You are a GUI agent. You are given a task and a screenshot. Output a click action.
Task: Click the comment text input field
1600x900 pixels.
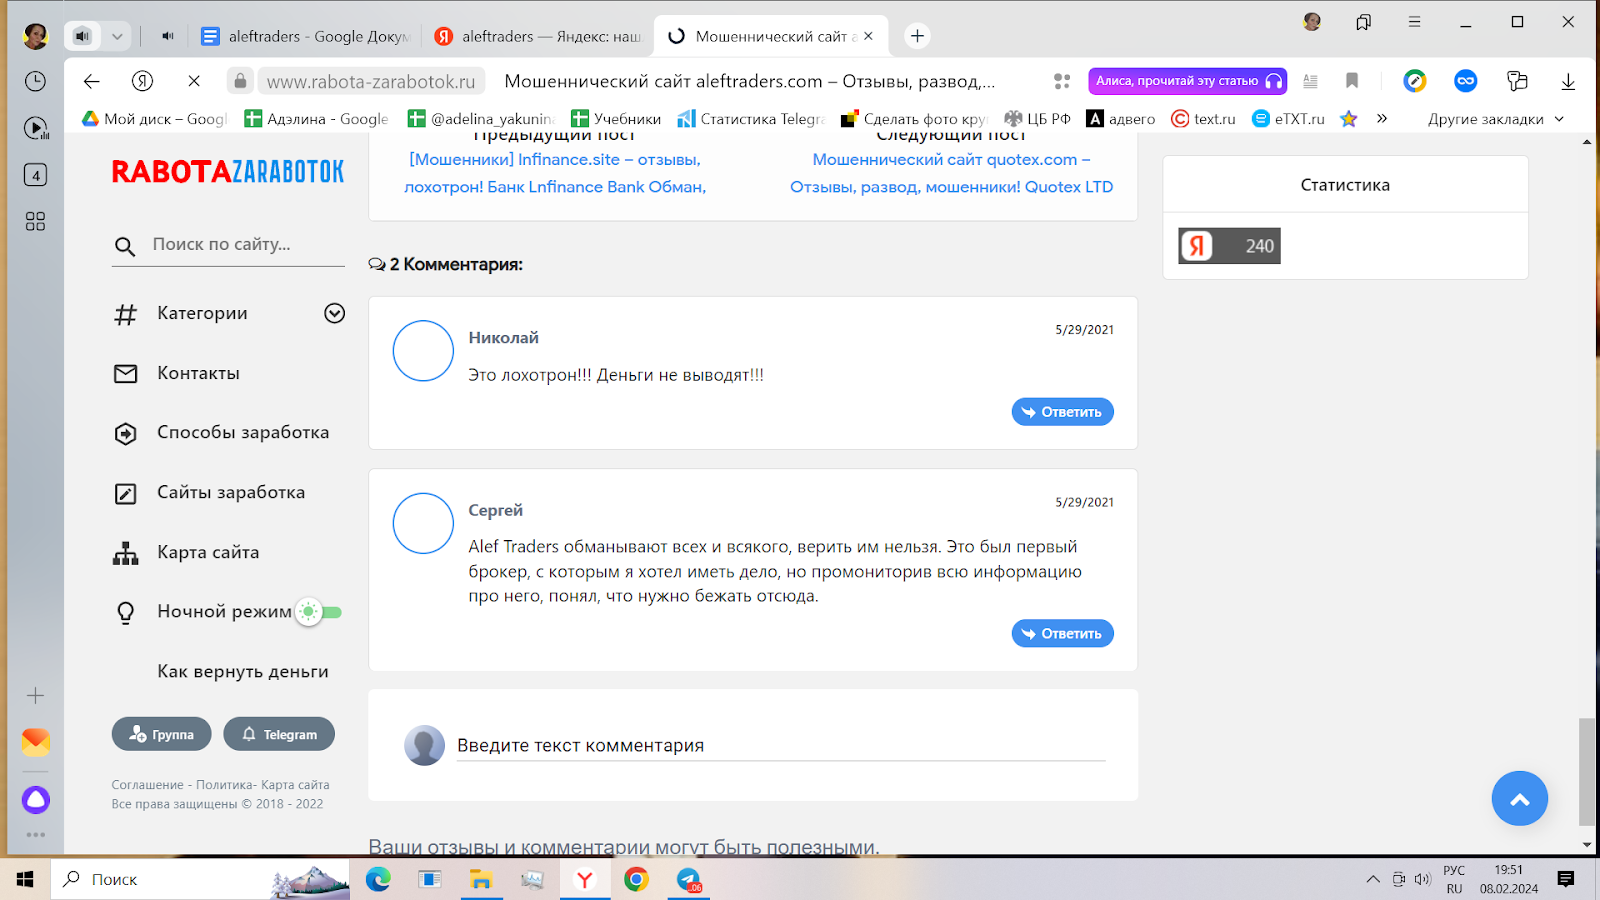pos(781,746)
